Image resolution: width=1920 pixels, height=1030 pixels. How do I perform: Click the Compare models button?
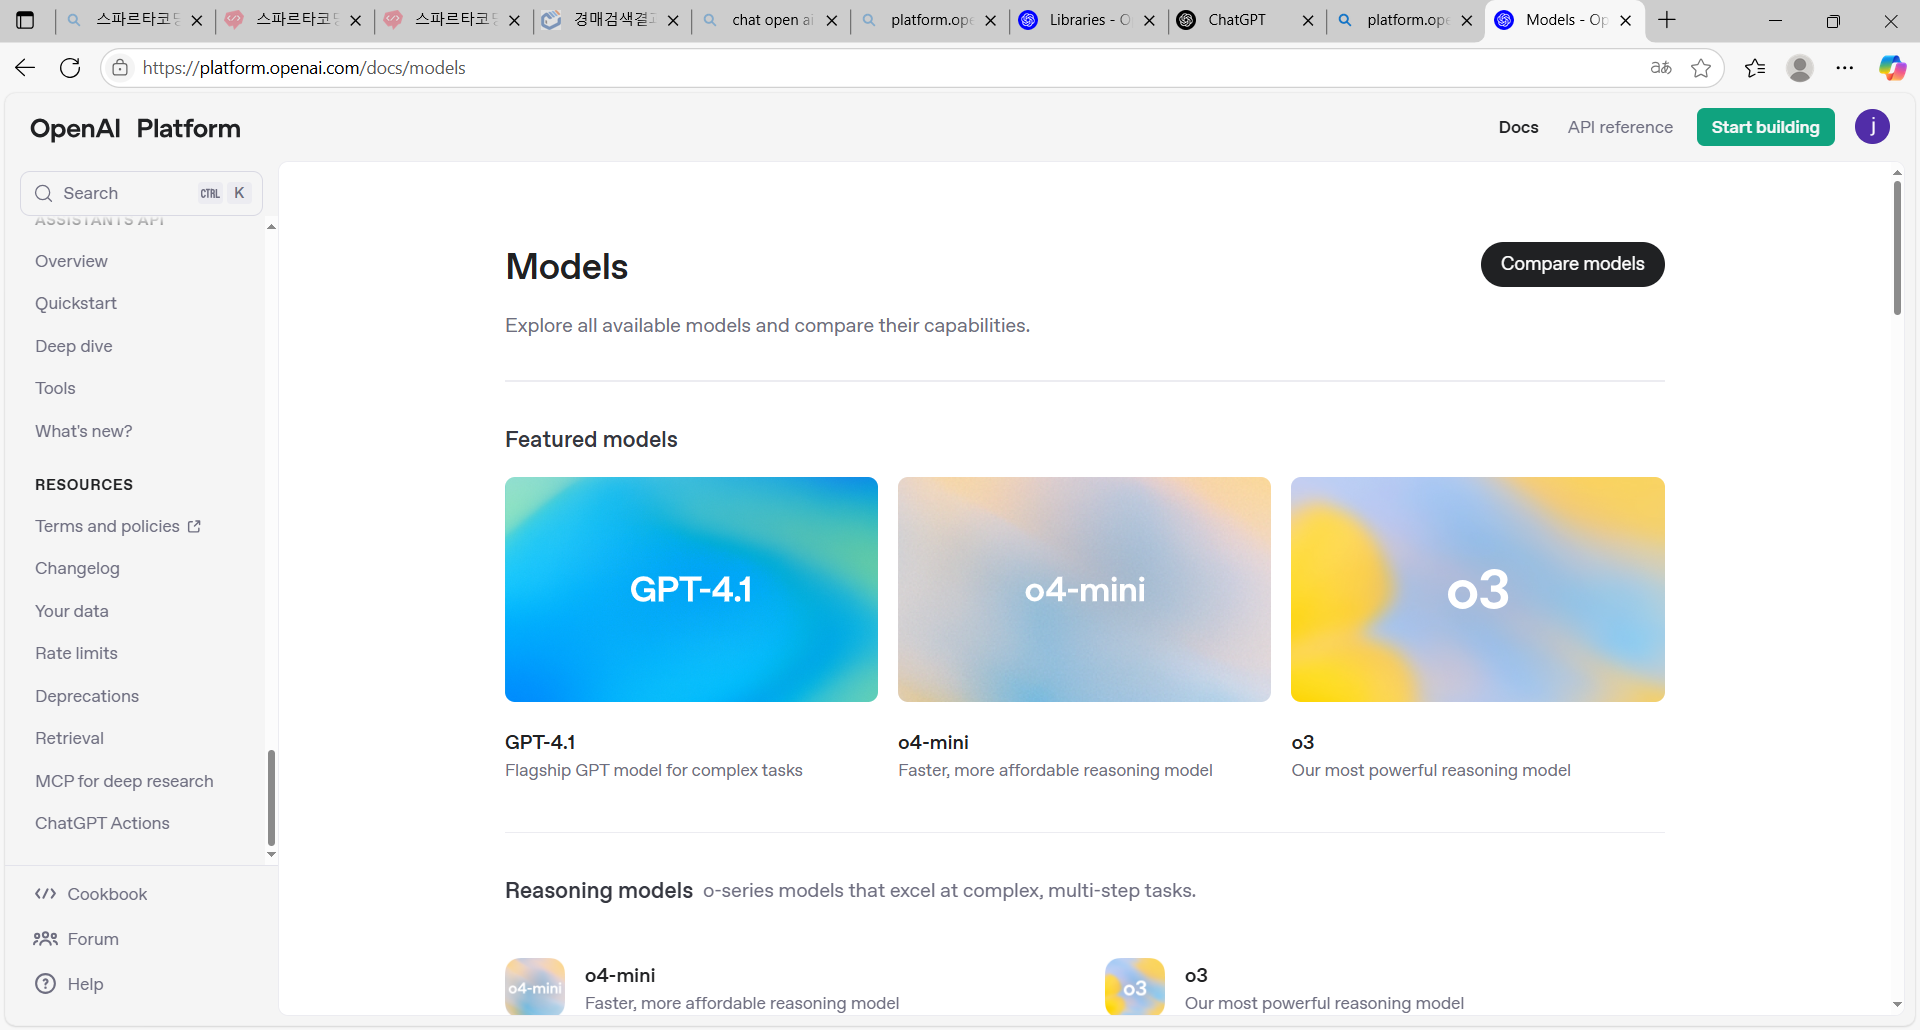pos(1572,264)
